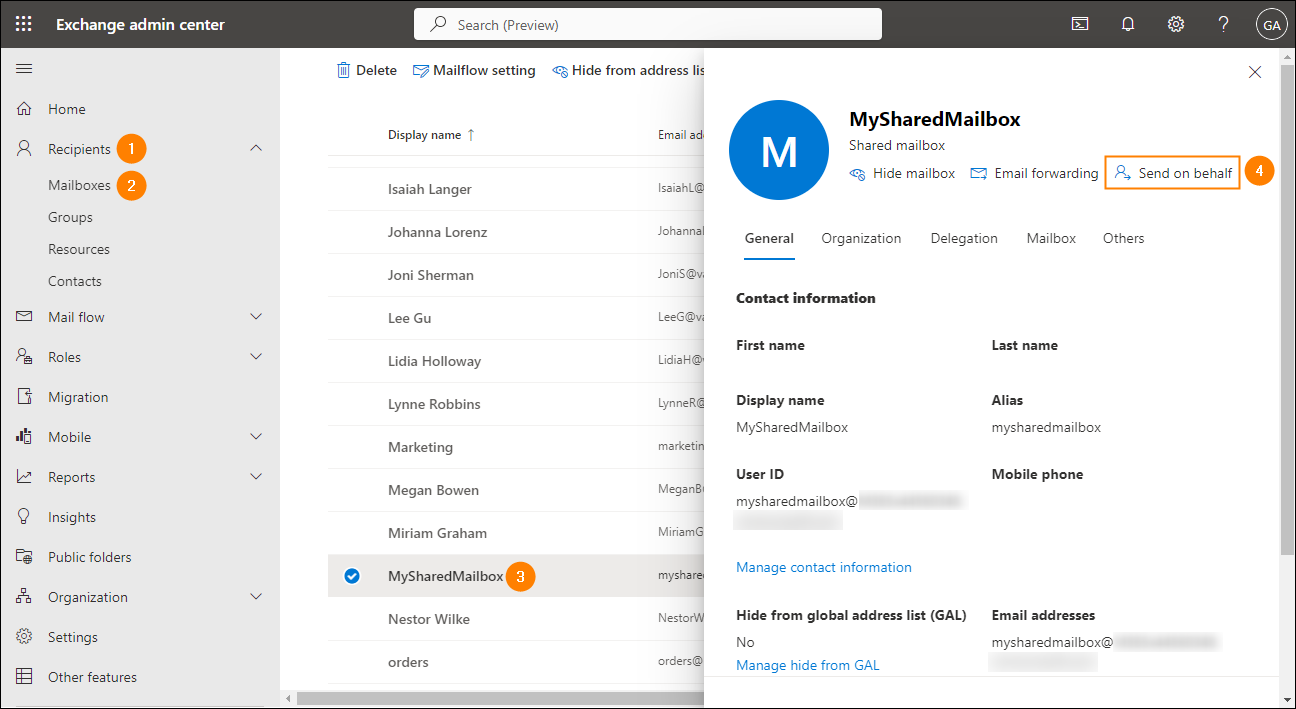This screenshot has height=709, width=1296.
Task: Switch to the Others tab
Action: [x=1124, y=239]
